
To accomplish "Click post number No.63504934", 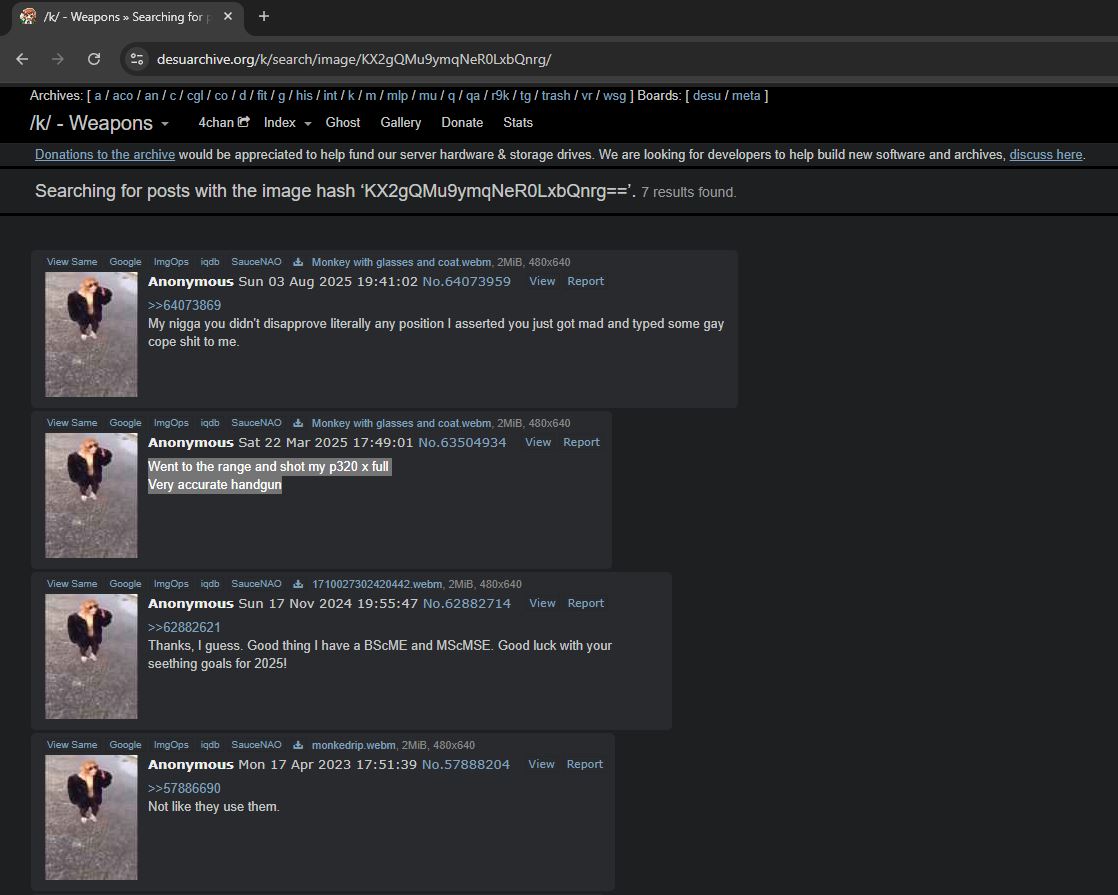I will click(x=462, y=442).
